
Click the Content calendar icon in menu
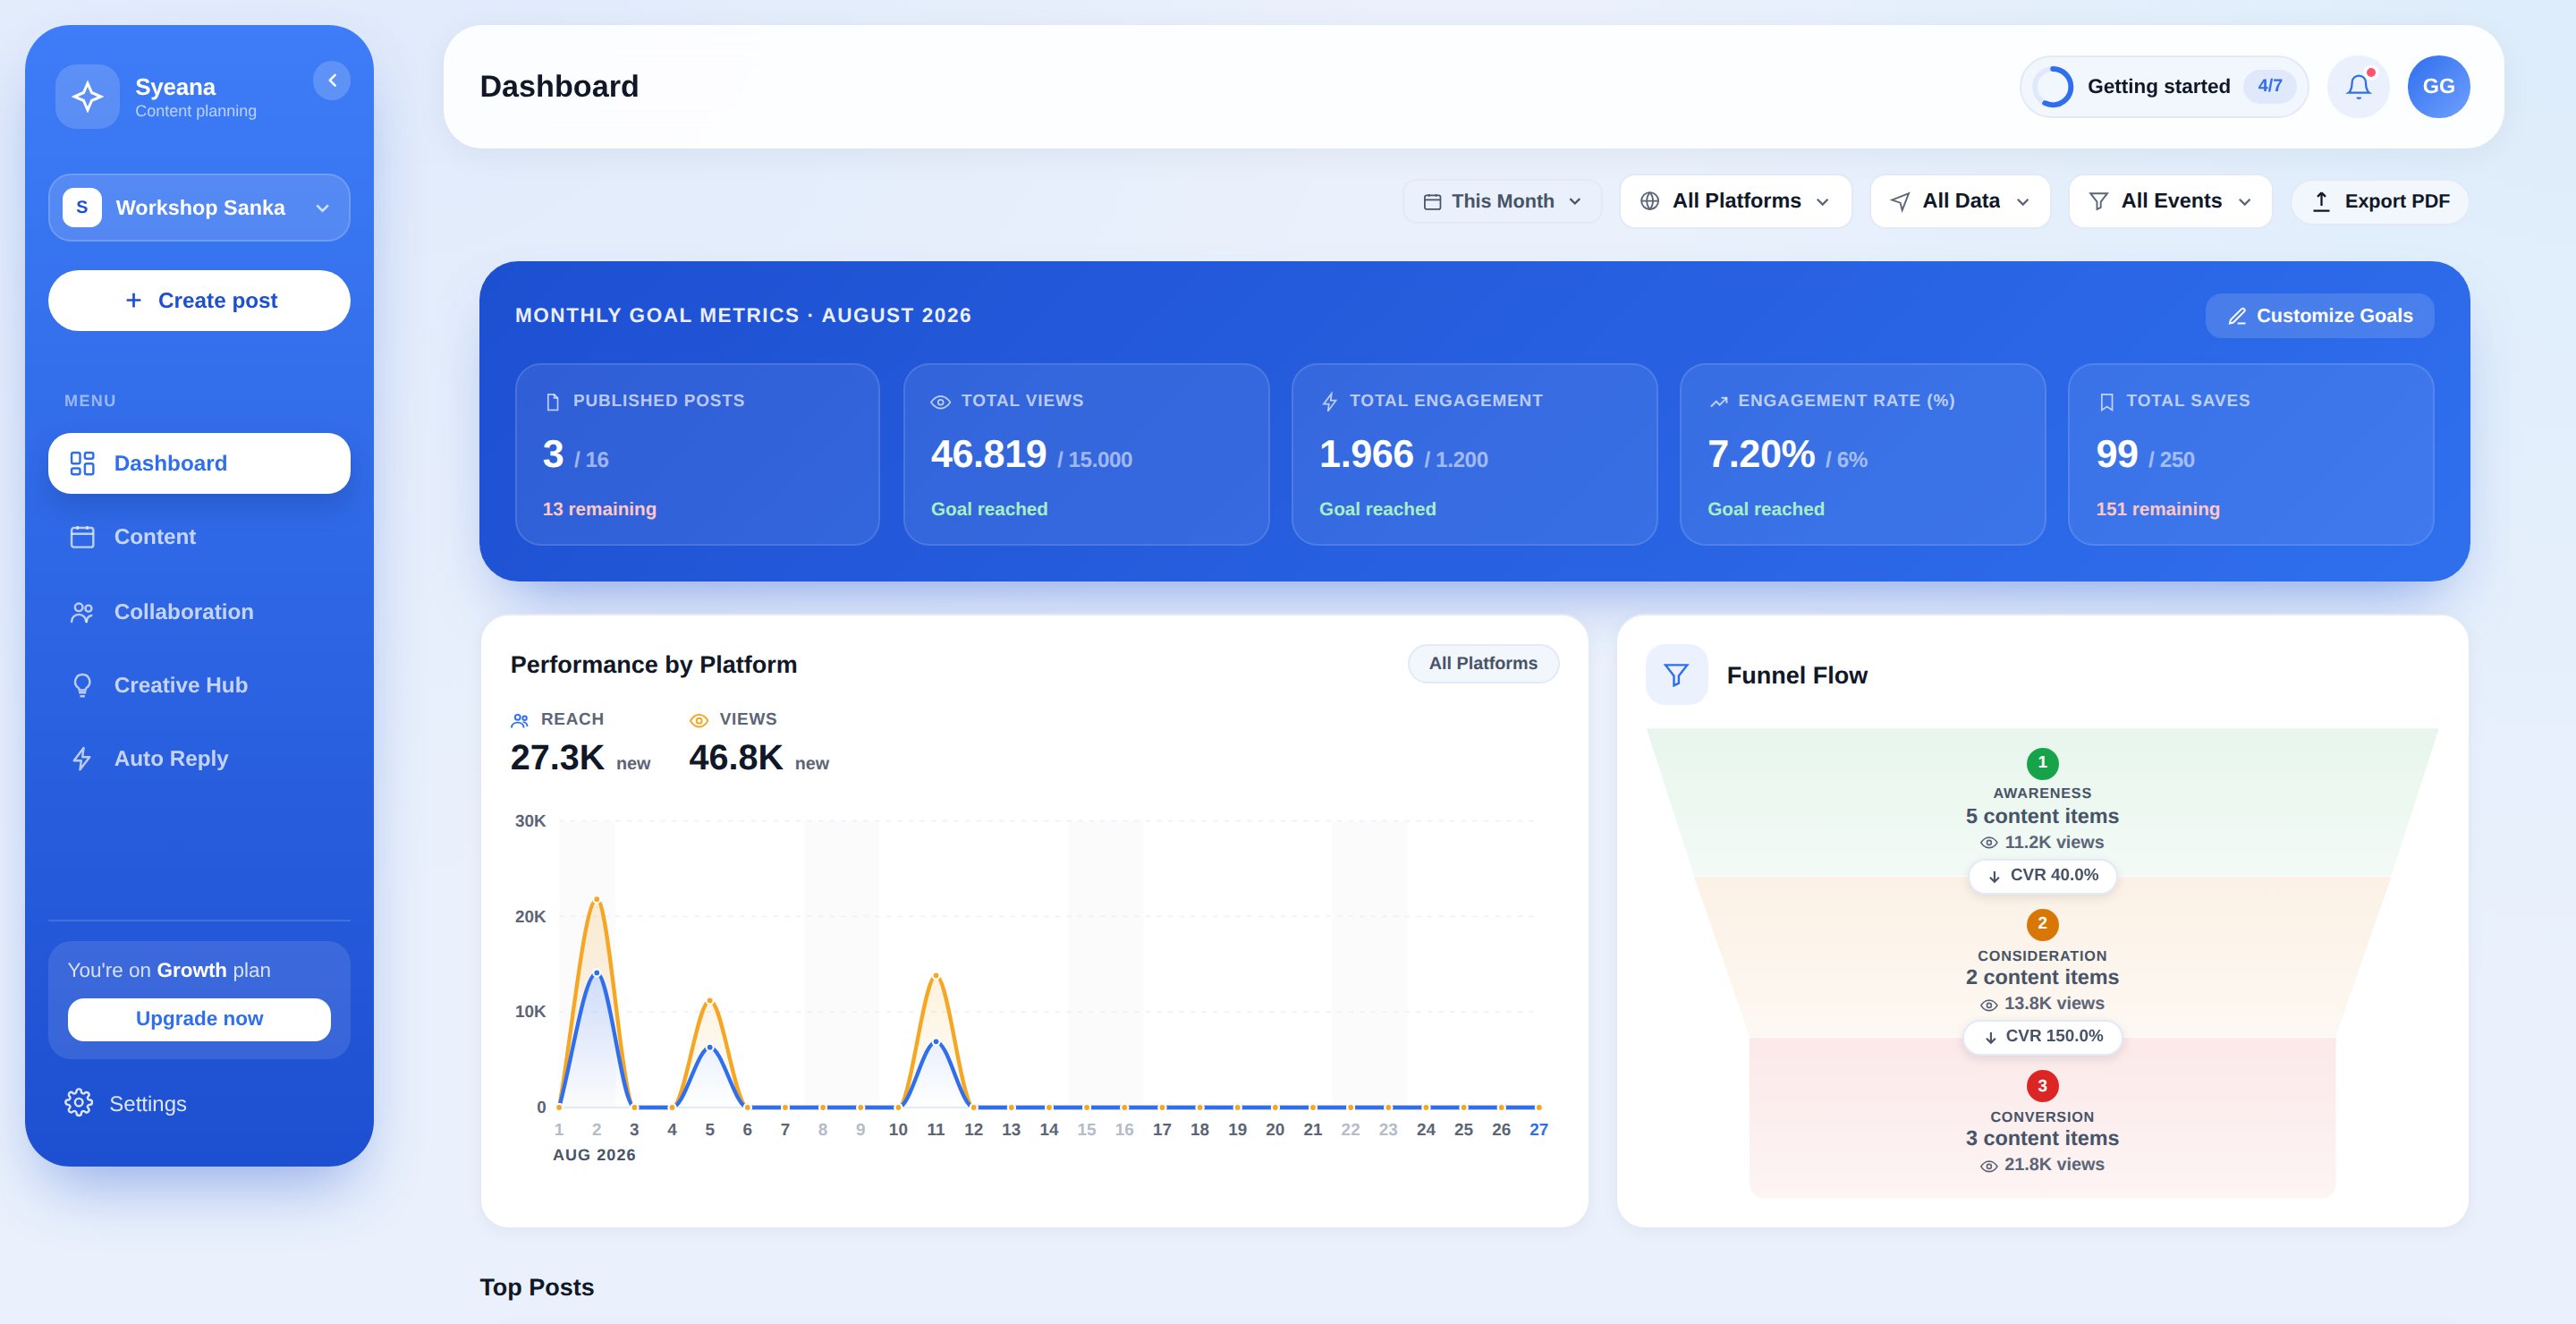tap(82, 537)
